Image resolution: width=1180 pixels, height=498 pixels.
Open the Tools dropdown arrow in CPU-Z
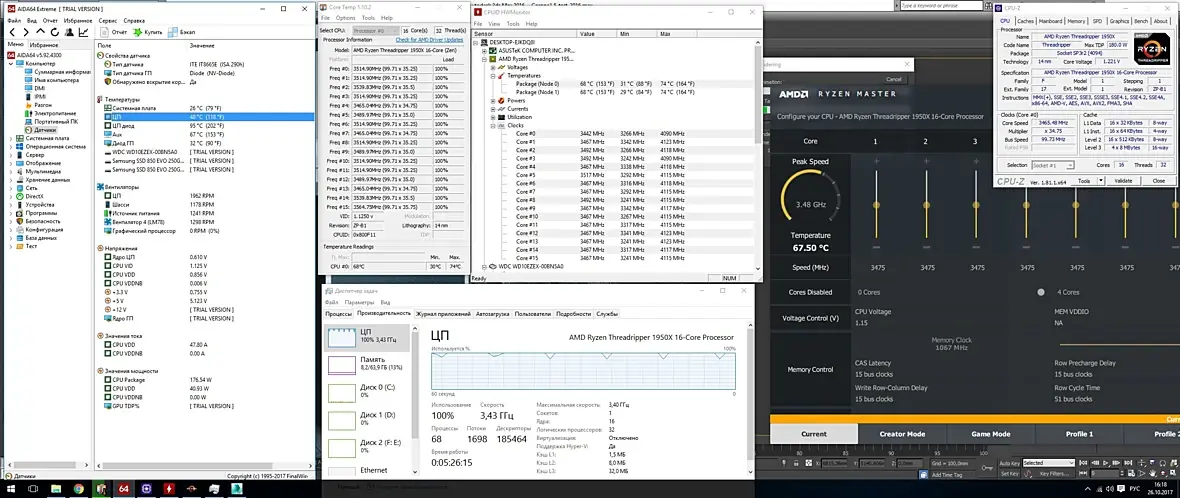point(1103,181)
